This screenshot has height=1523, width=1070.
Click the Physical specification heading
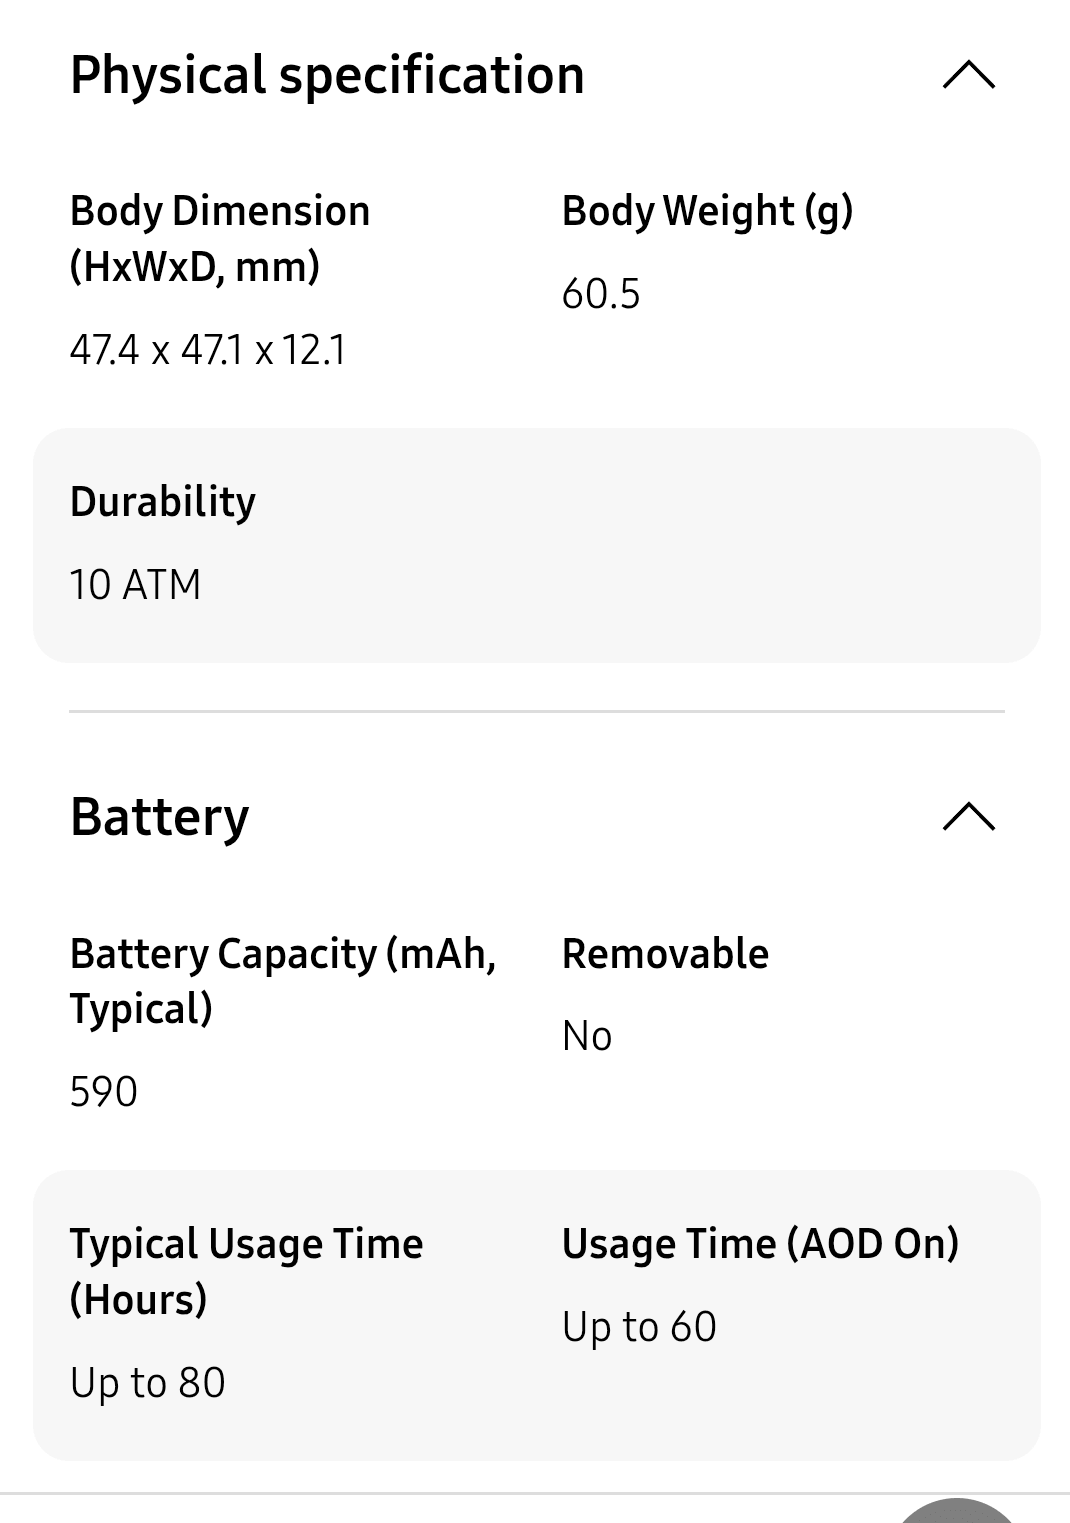(326, 74)
